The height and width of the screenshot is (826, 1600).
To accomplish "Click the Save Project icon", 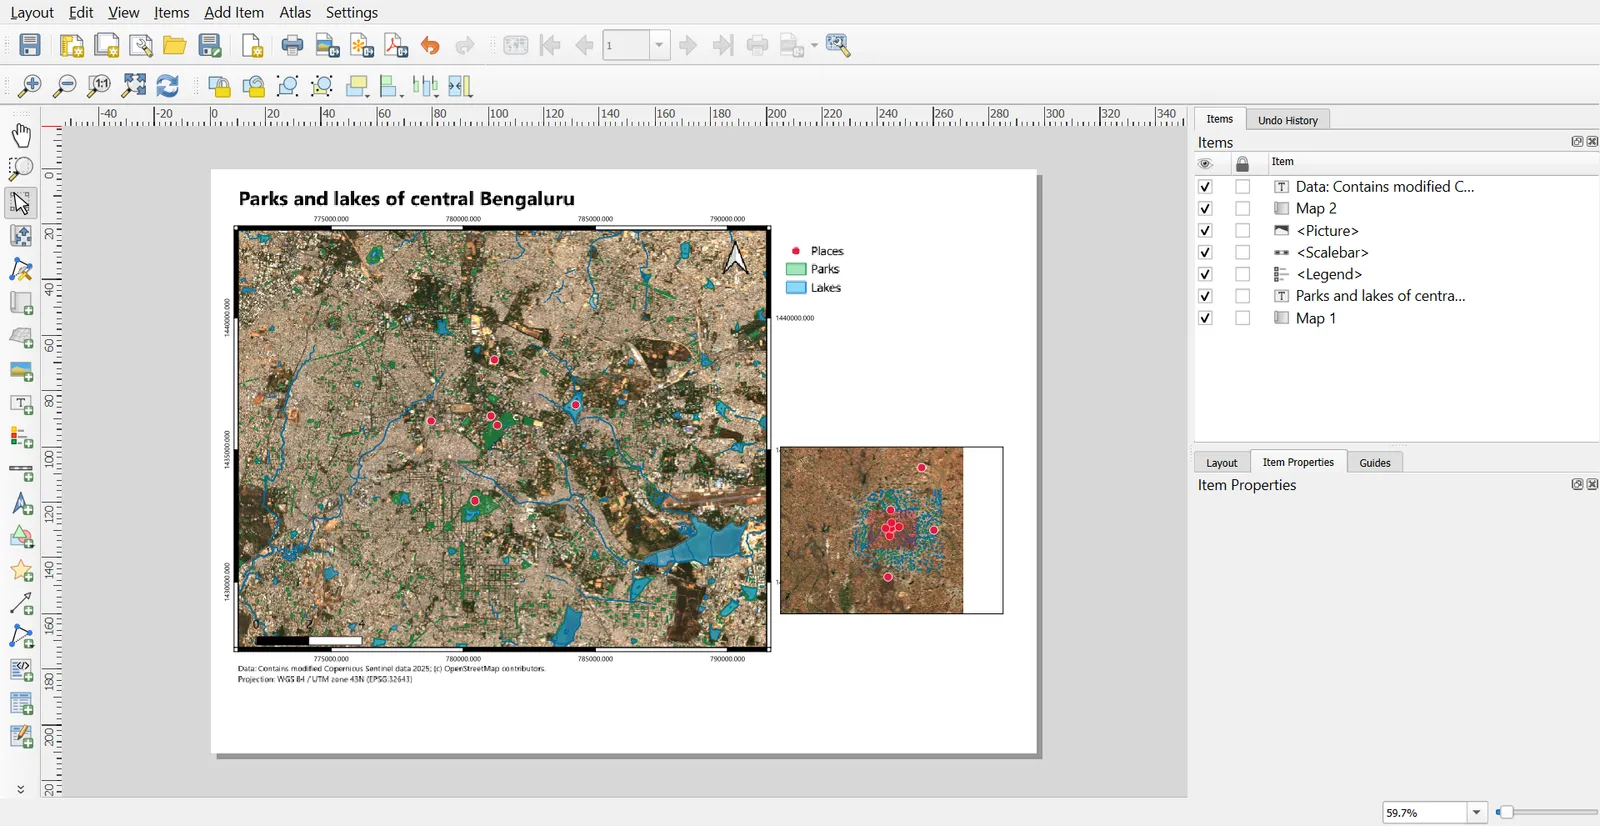I will pos(30,45).
